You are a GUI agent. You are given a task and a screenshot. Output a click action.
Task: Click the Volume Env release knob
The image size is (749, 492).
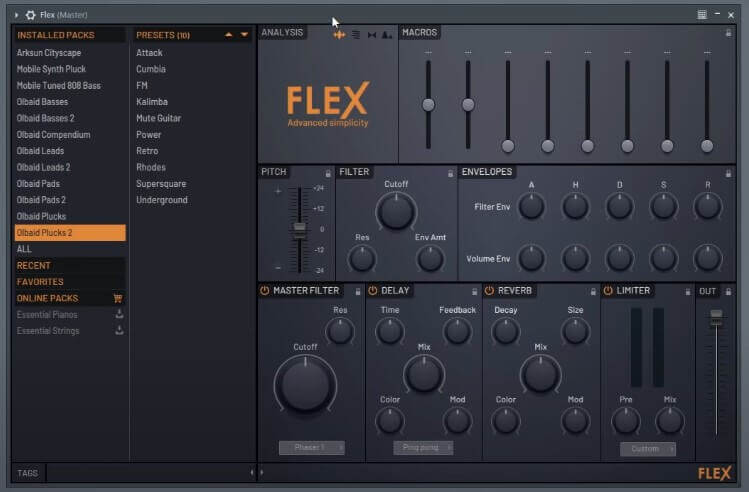point(707,257)
